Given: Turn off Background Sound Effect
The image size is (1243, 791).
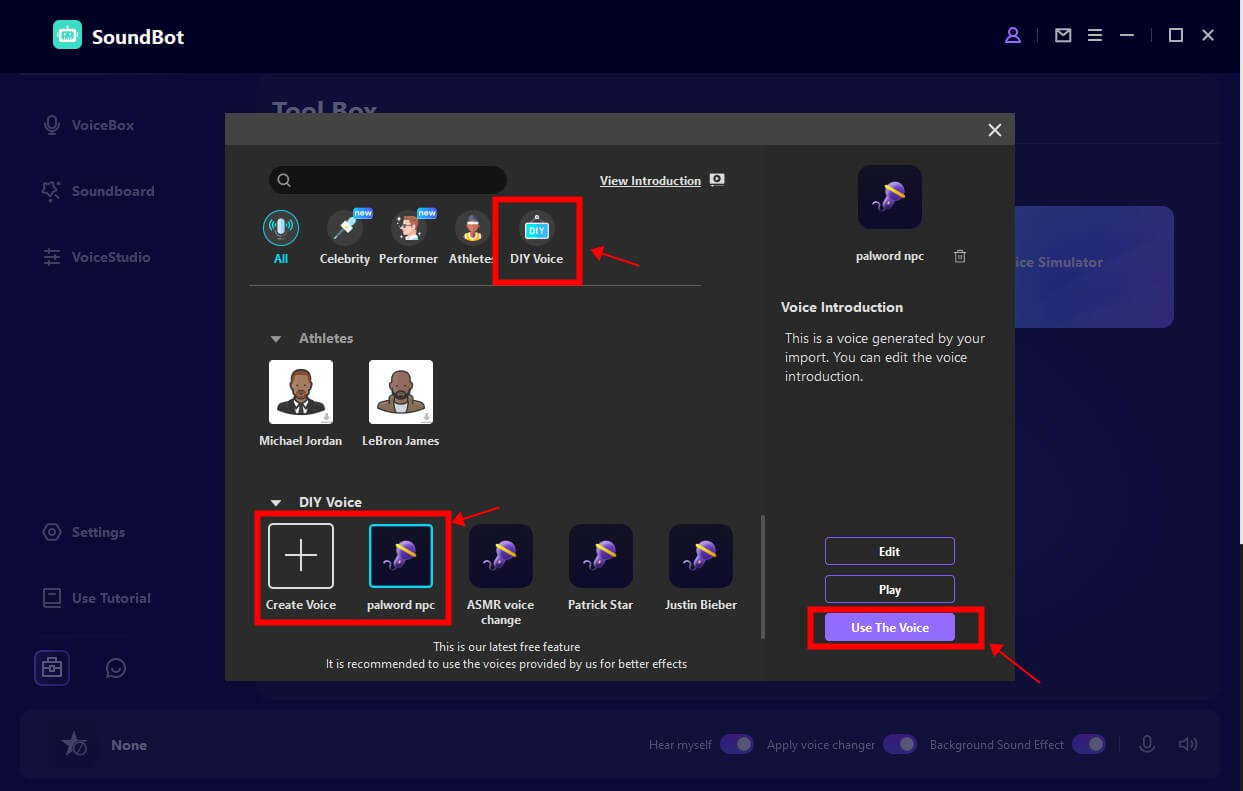Looking at the screenshot, I should pos(1089,744).
